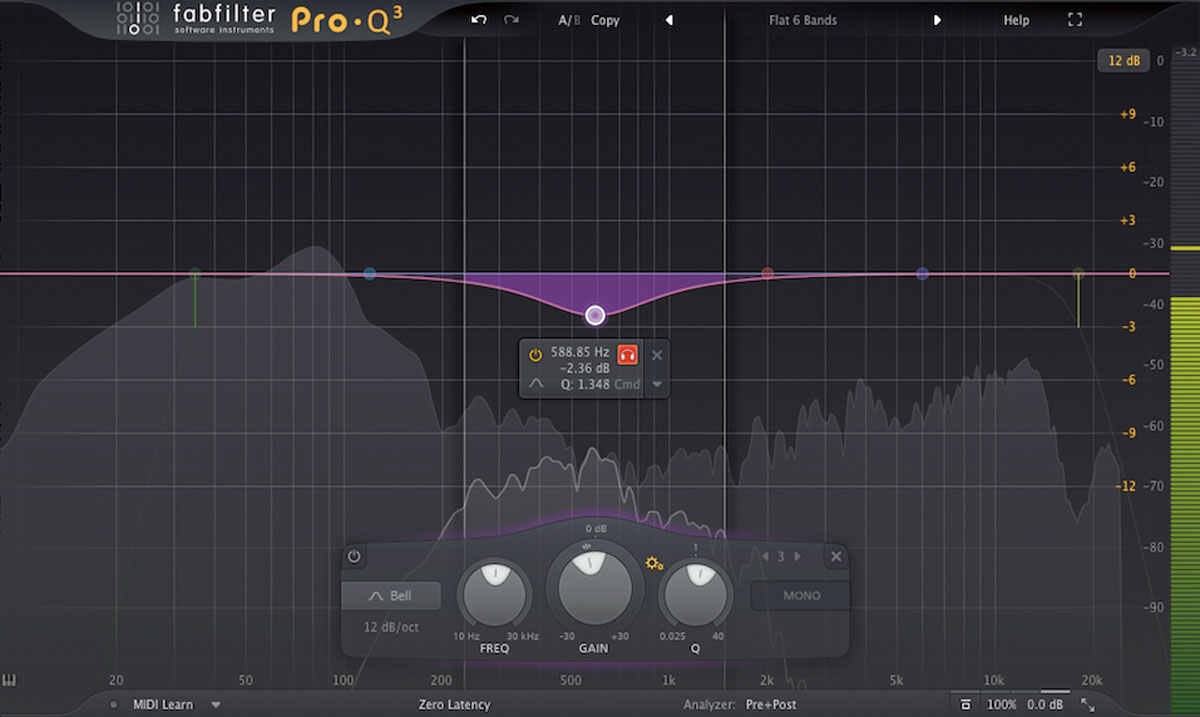Viewport: 1200px width, 717px height.
Task: Toggle the A/B state switch
Action: tap(568, 20)
